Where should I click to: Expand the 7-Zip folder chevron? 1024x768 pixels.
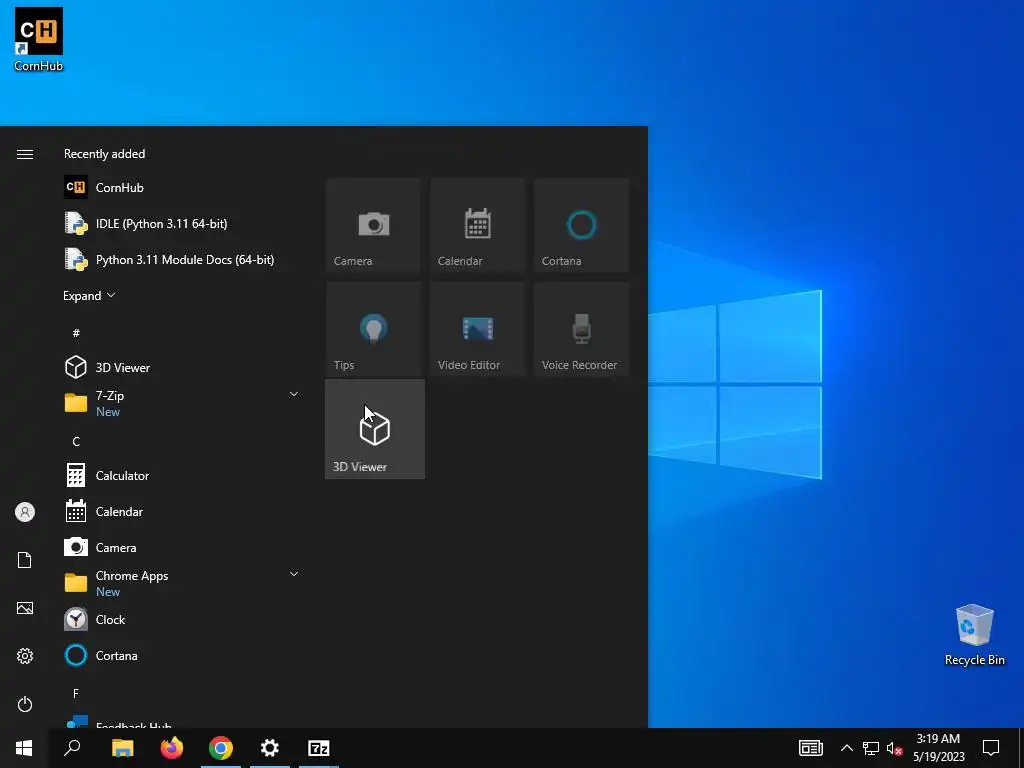tap(294, 394)
